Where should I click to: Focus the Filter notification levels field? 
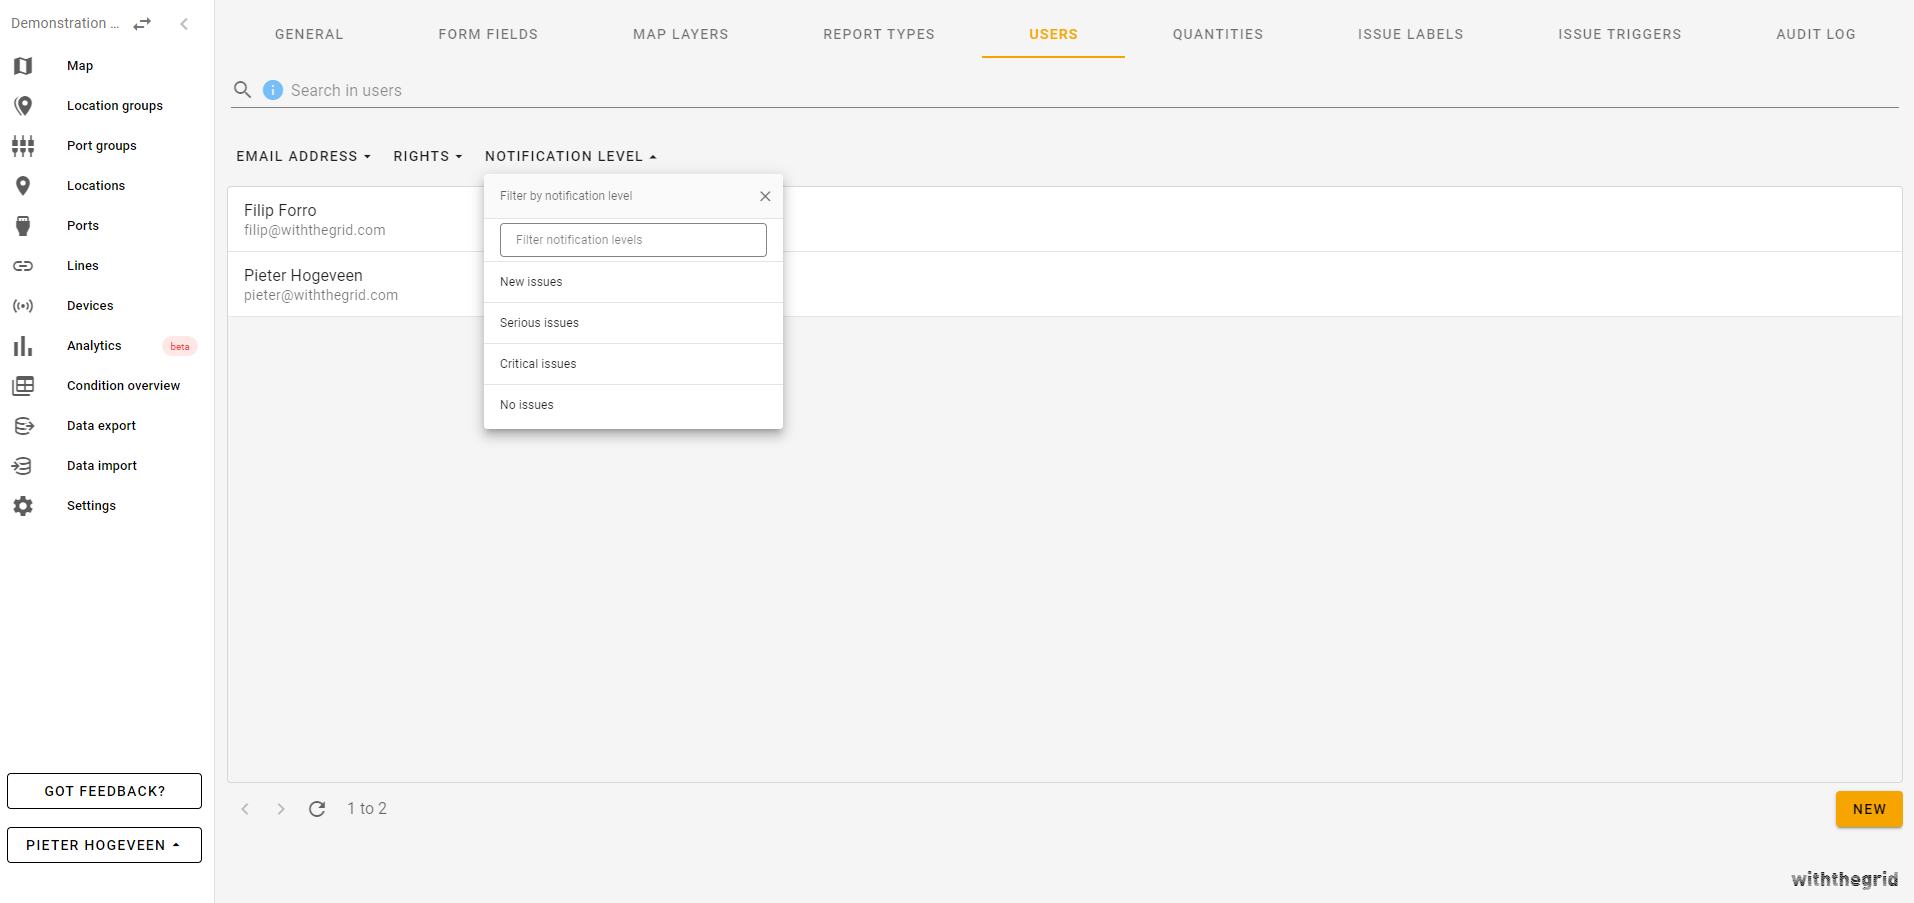click(x=633, y=240)
